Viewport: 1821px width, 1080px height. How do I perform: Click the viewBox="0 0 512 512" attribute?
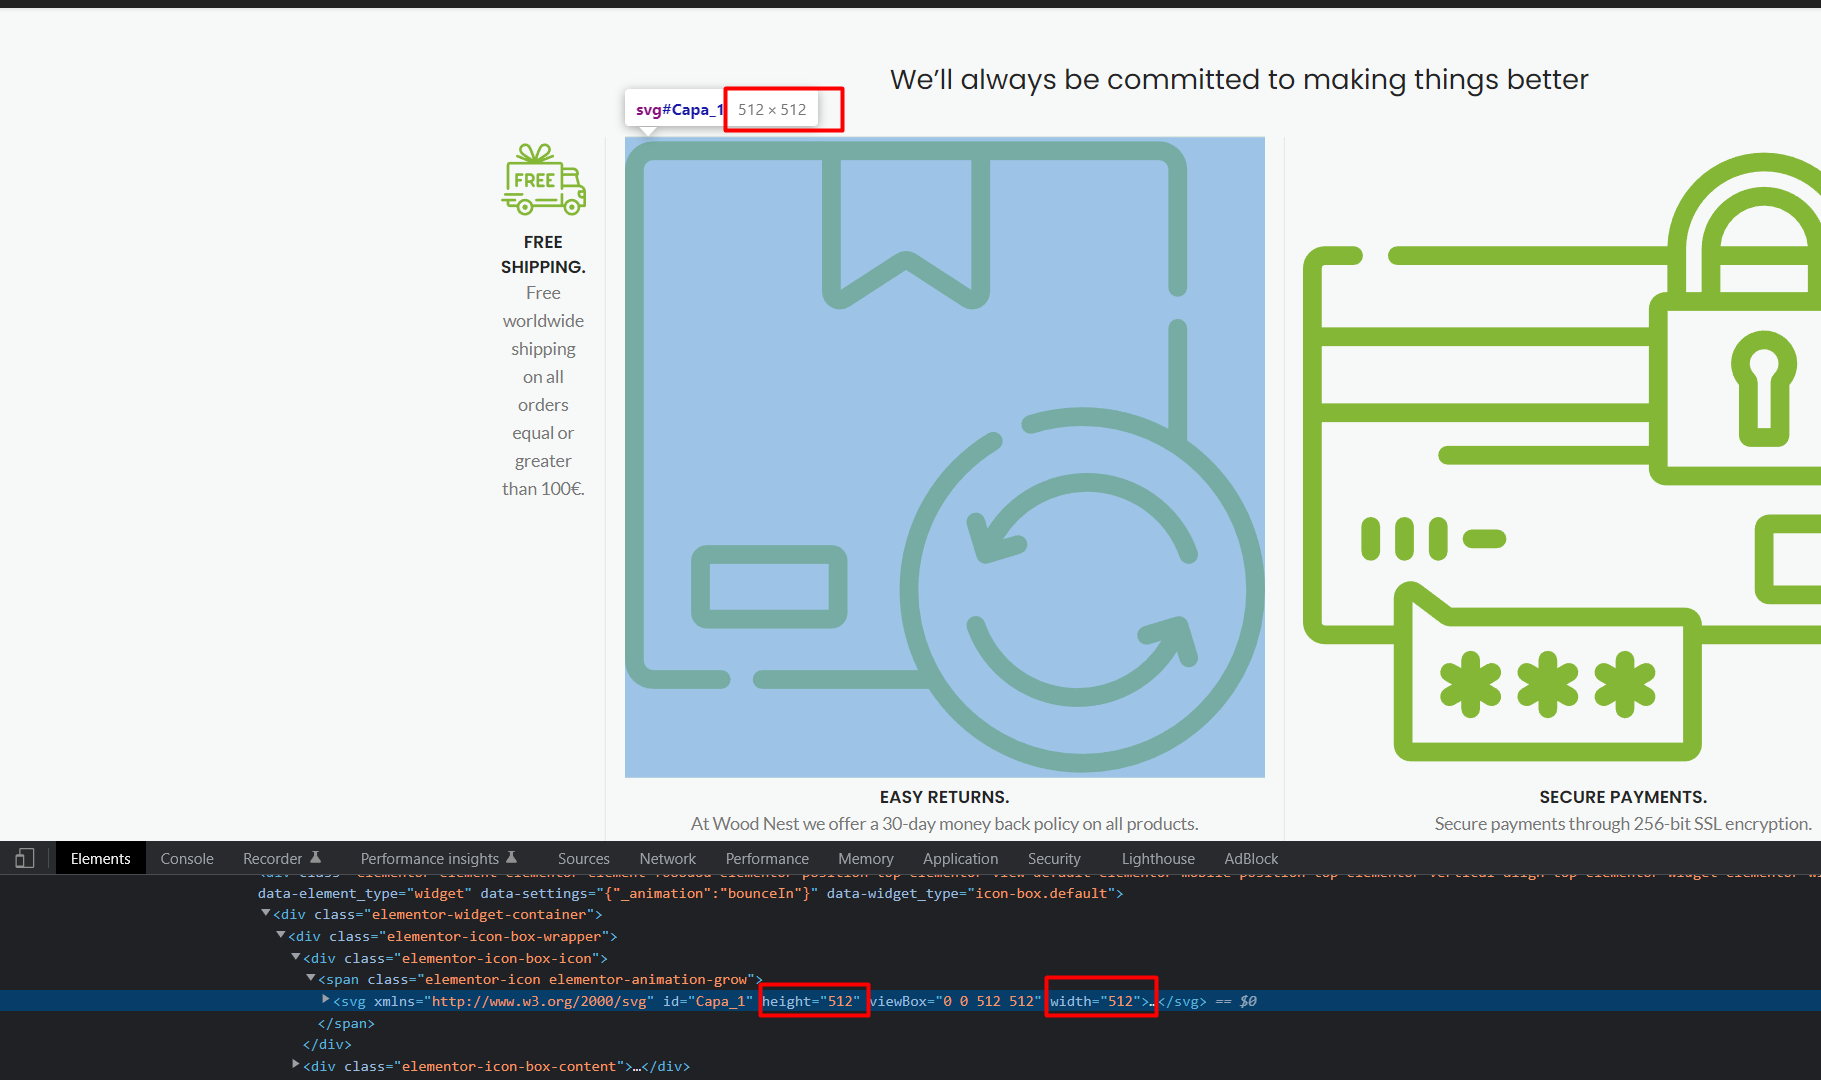(956, 1001)
